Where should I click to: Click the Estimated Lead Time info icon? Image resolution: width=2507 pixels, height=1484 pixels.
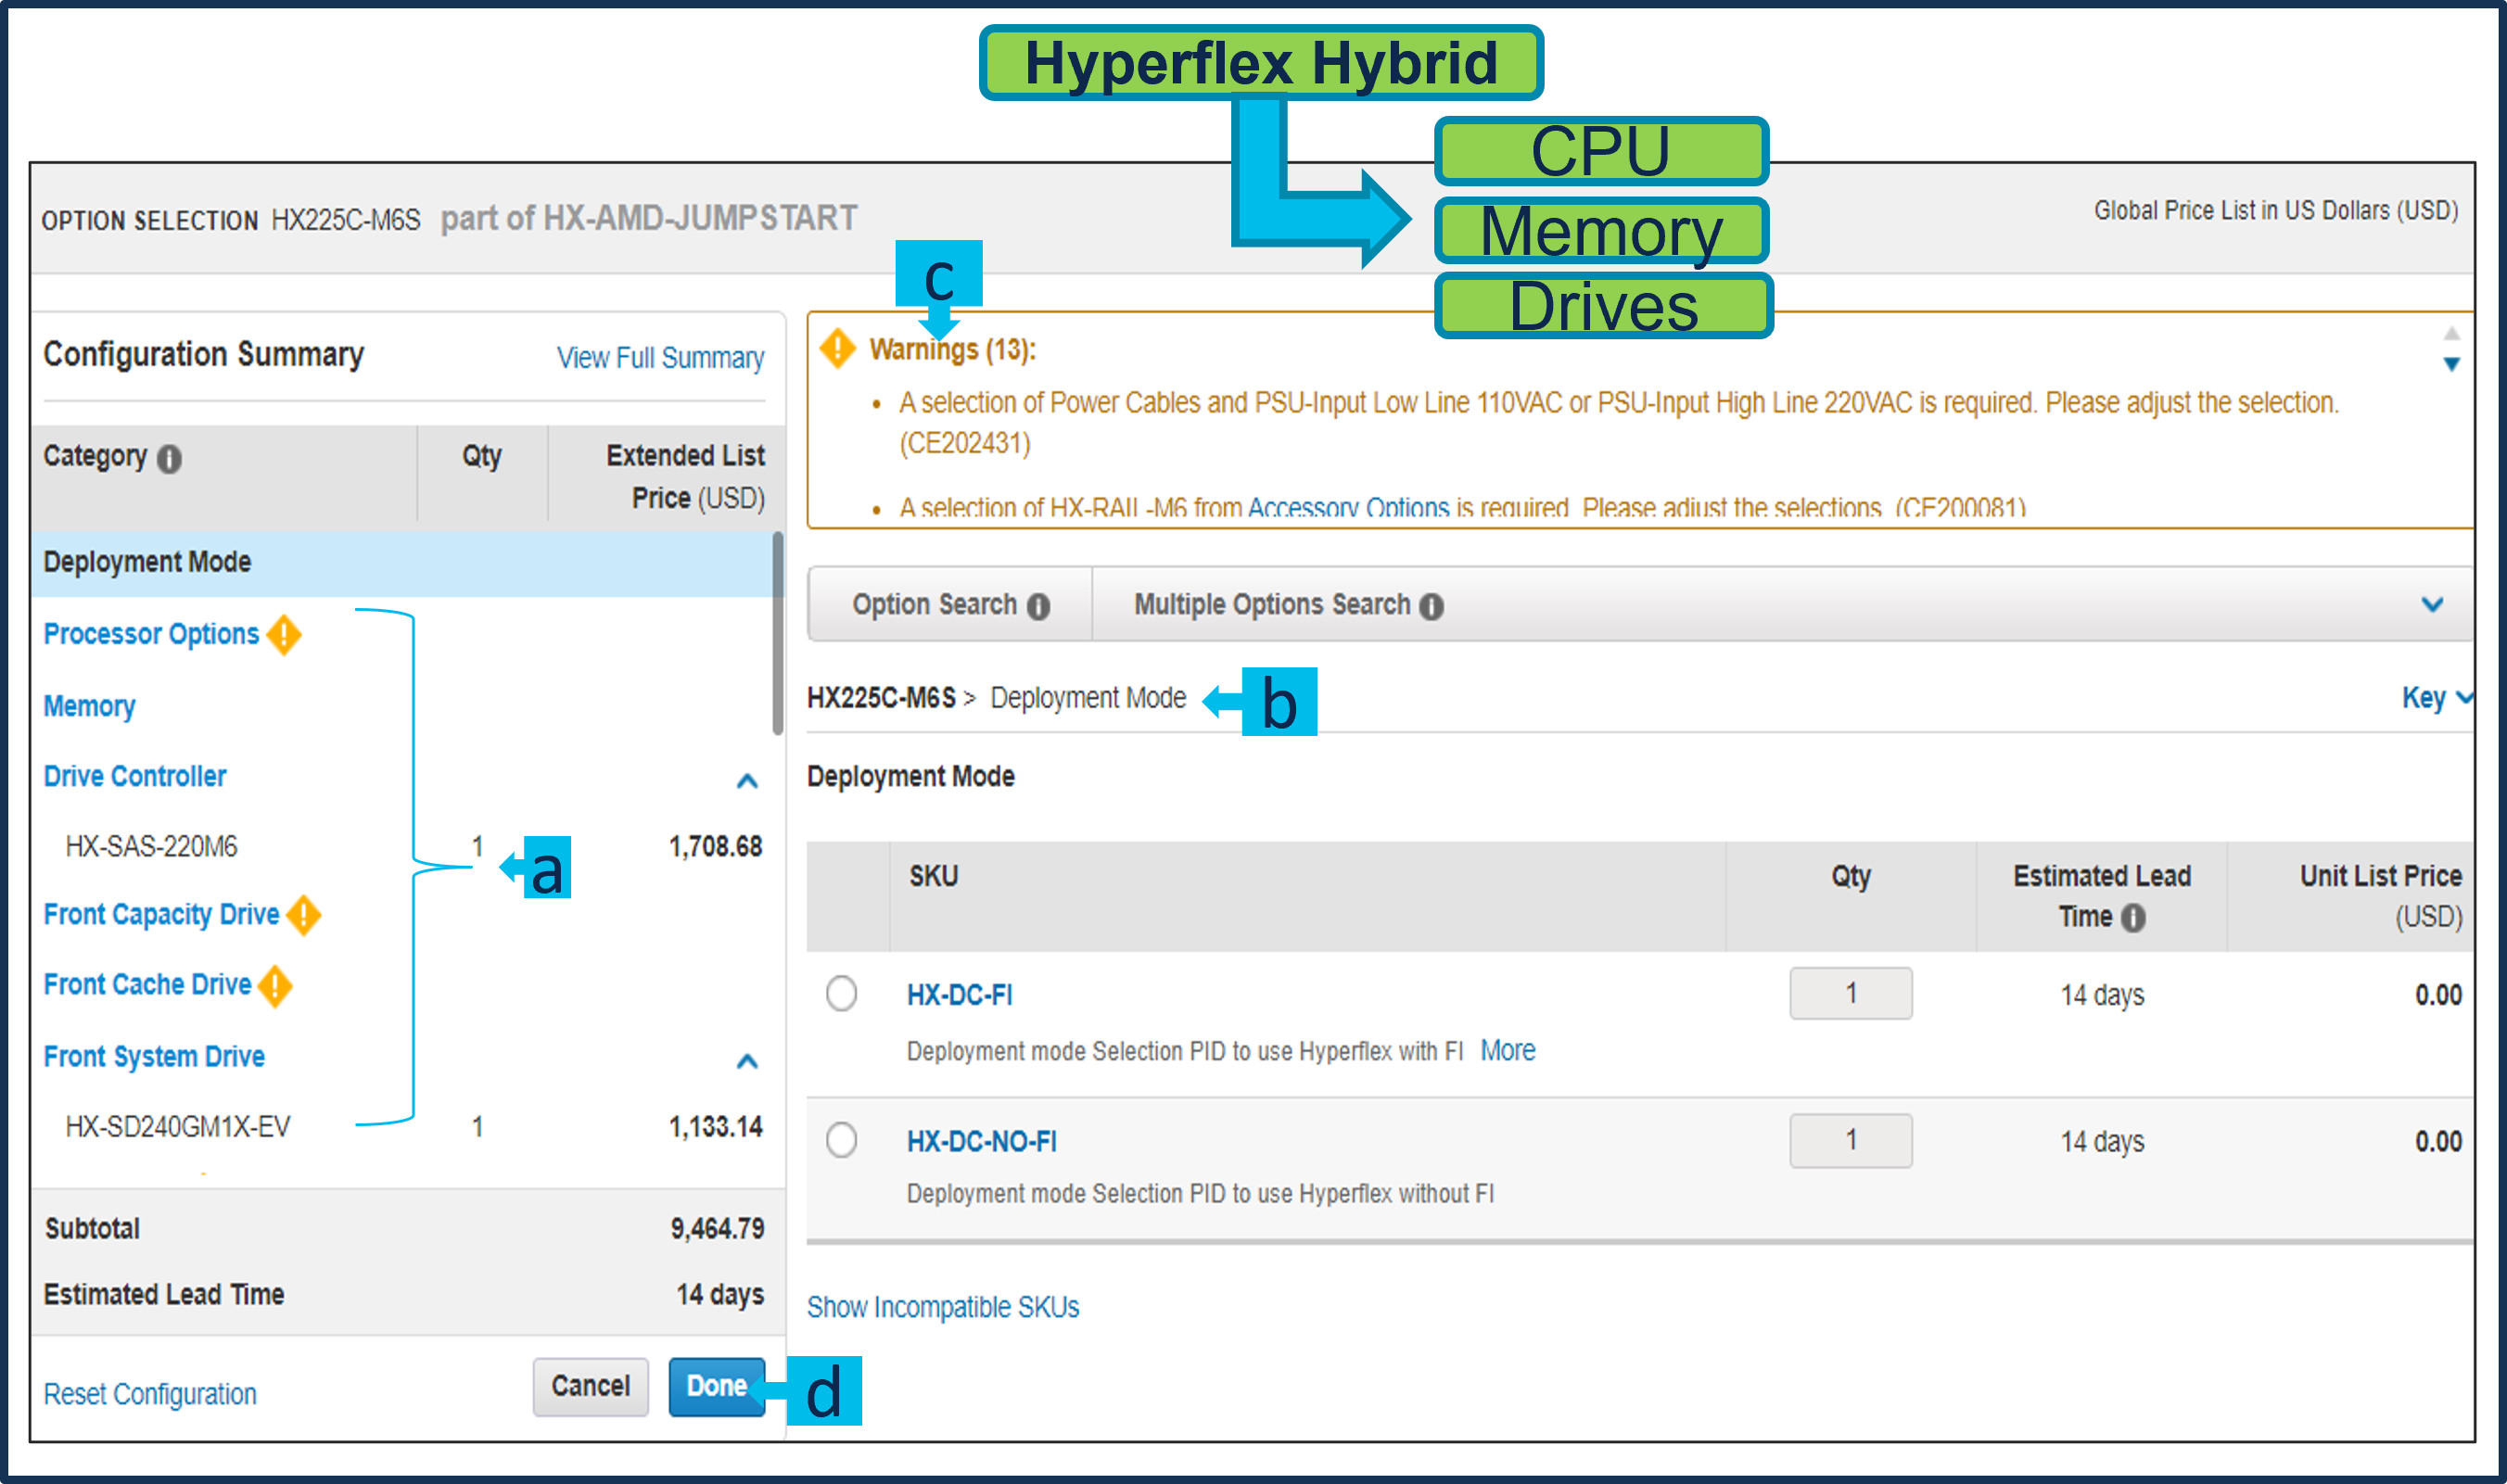pos(2133,917)
